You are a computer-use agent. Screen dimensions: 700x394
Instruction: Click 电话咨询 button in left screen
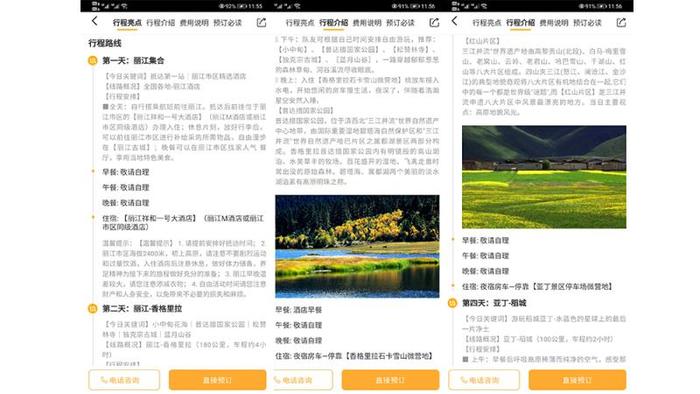[124, 380]
